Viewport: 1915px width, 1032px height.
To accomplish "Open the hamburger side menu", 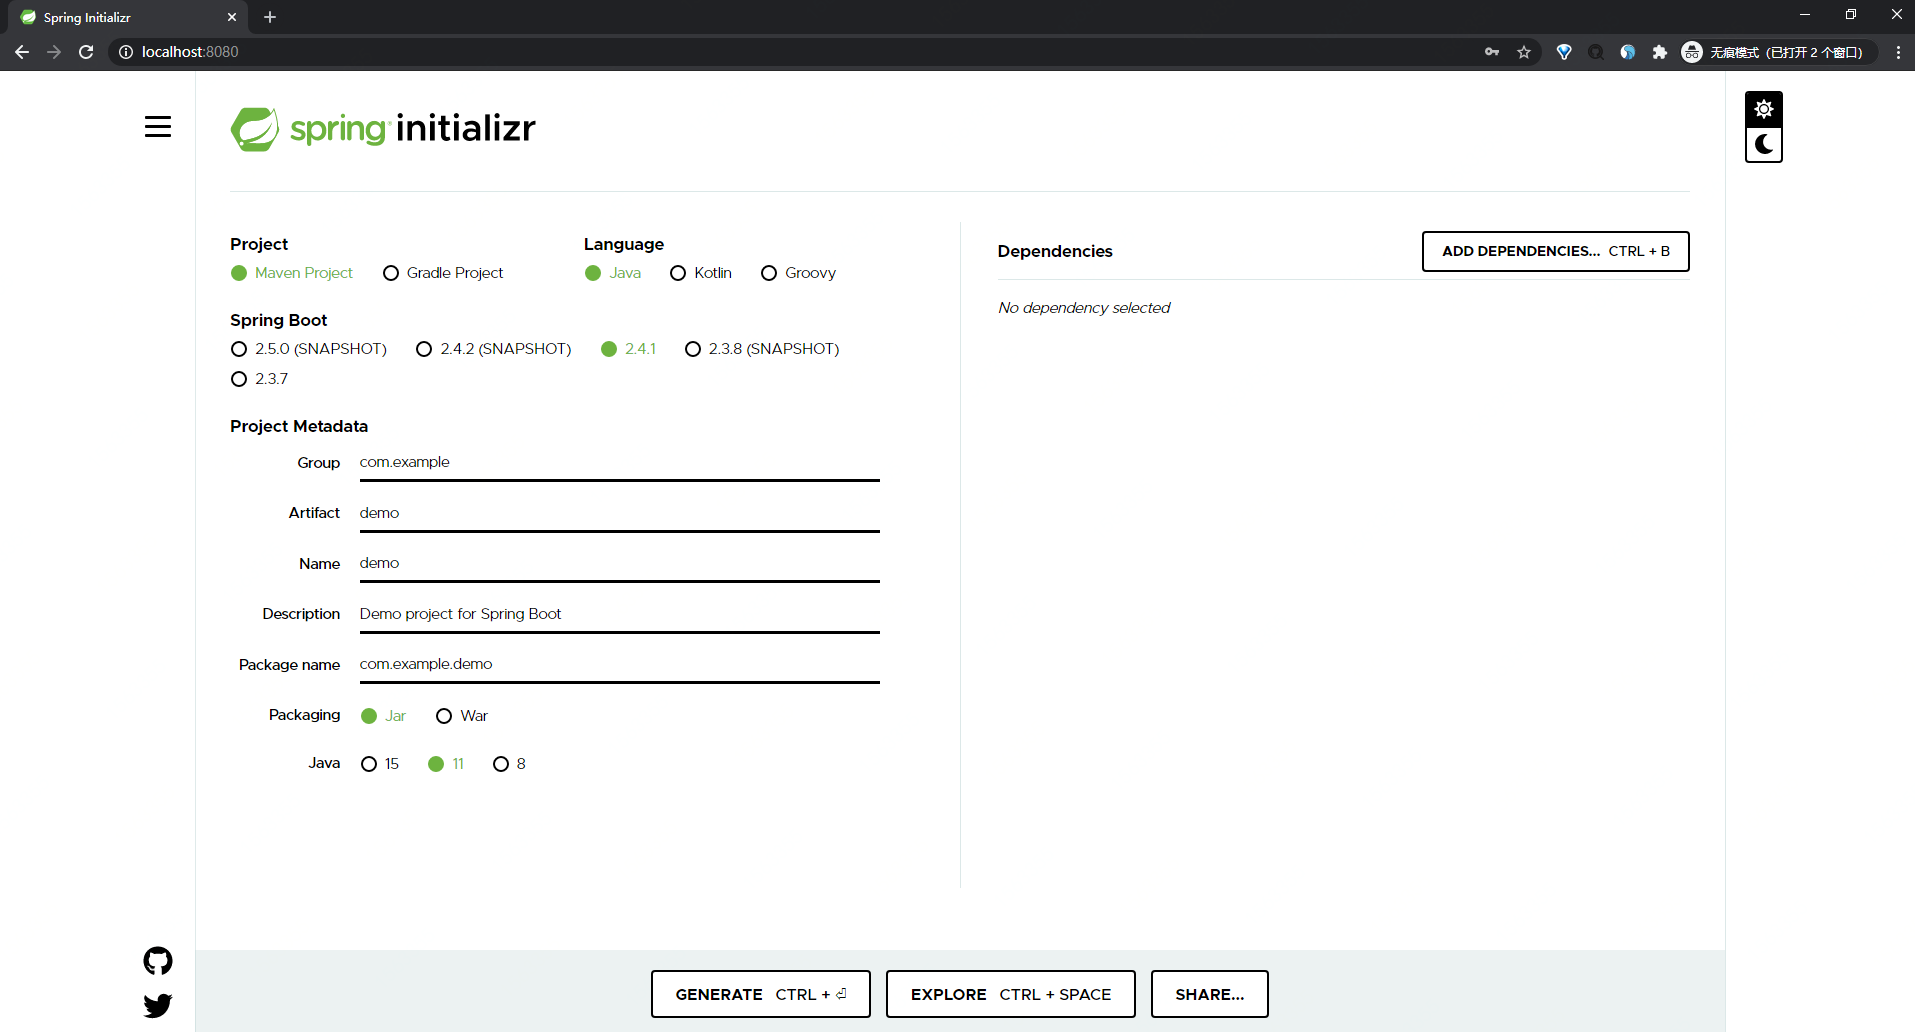I will click(158, 127).
